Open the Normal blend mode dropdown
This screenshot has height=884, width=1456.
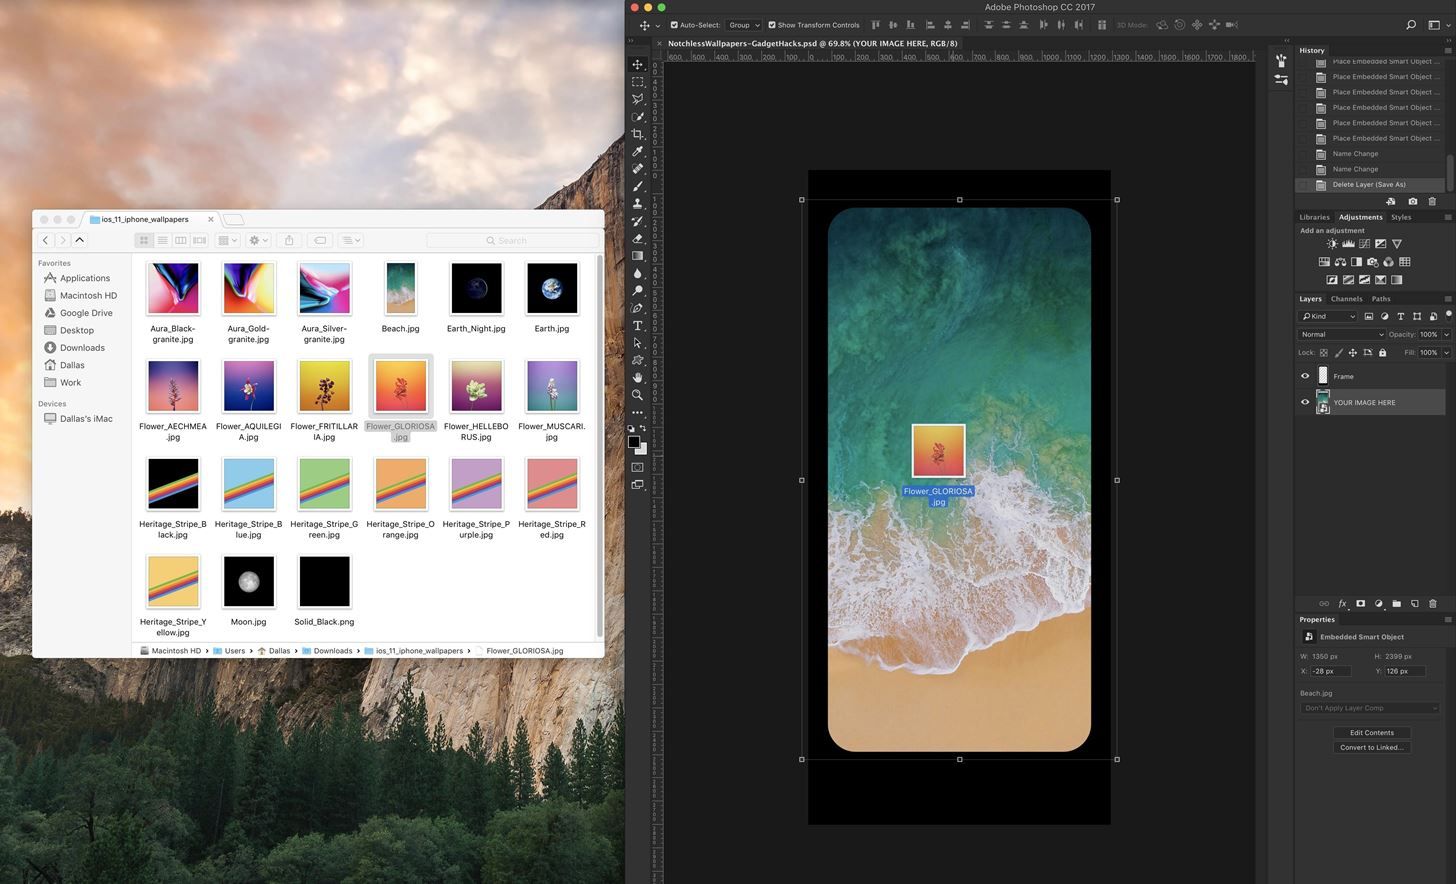[1341, 334]
